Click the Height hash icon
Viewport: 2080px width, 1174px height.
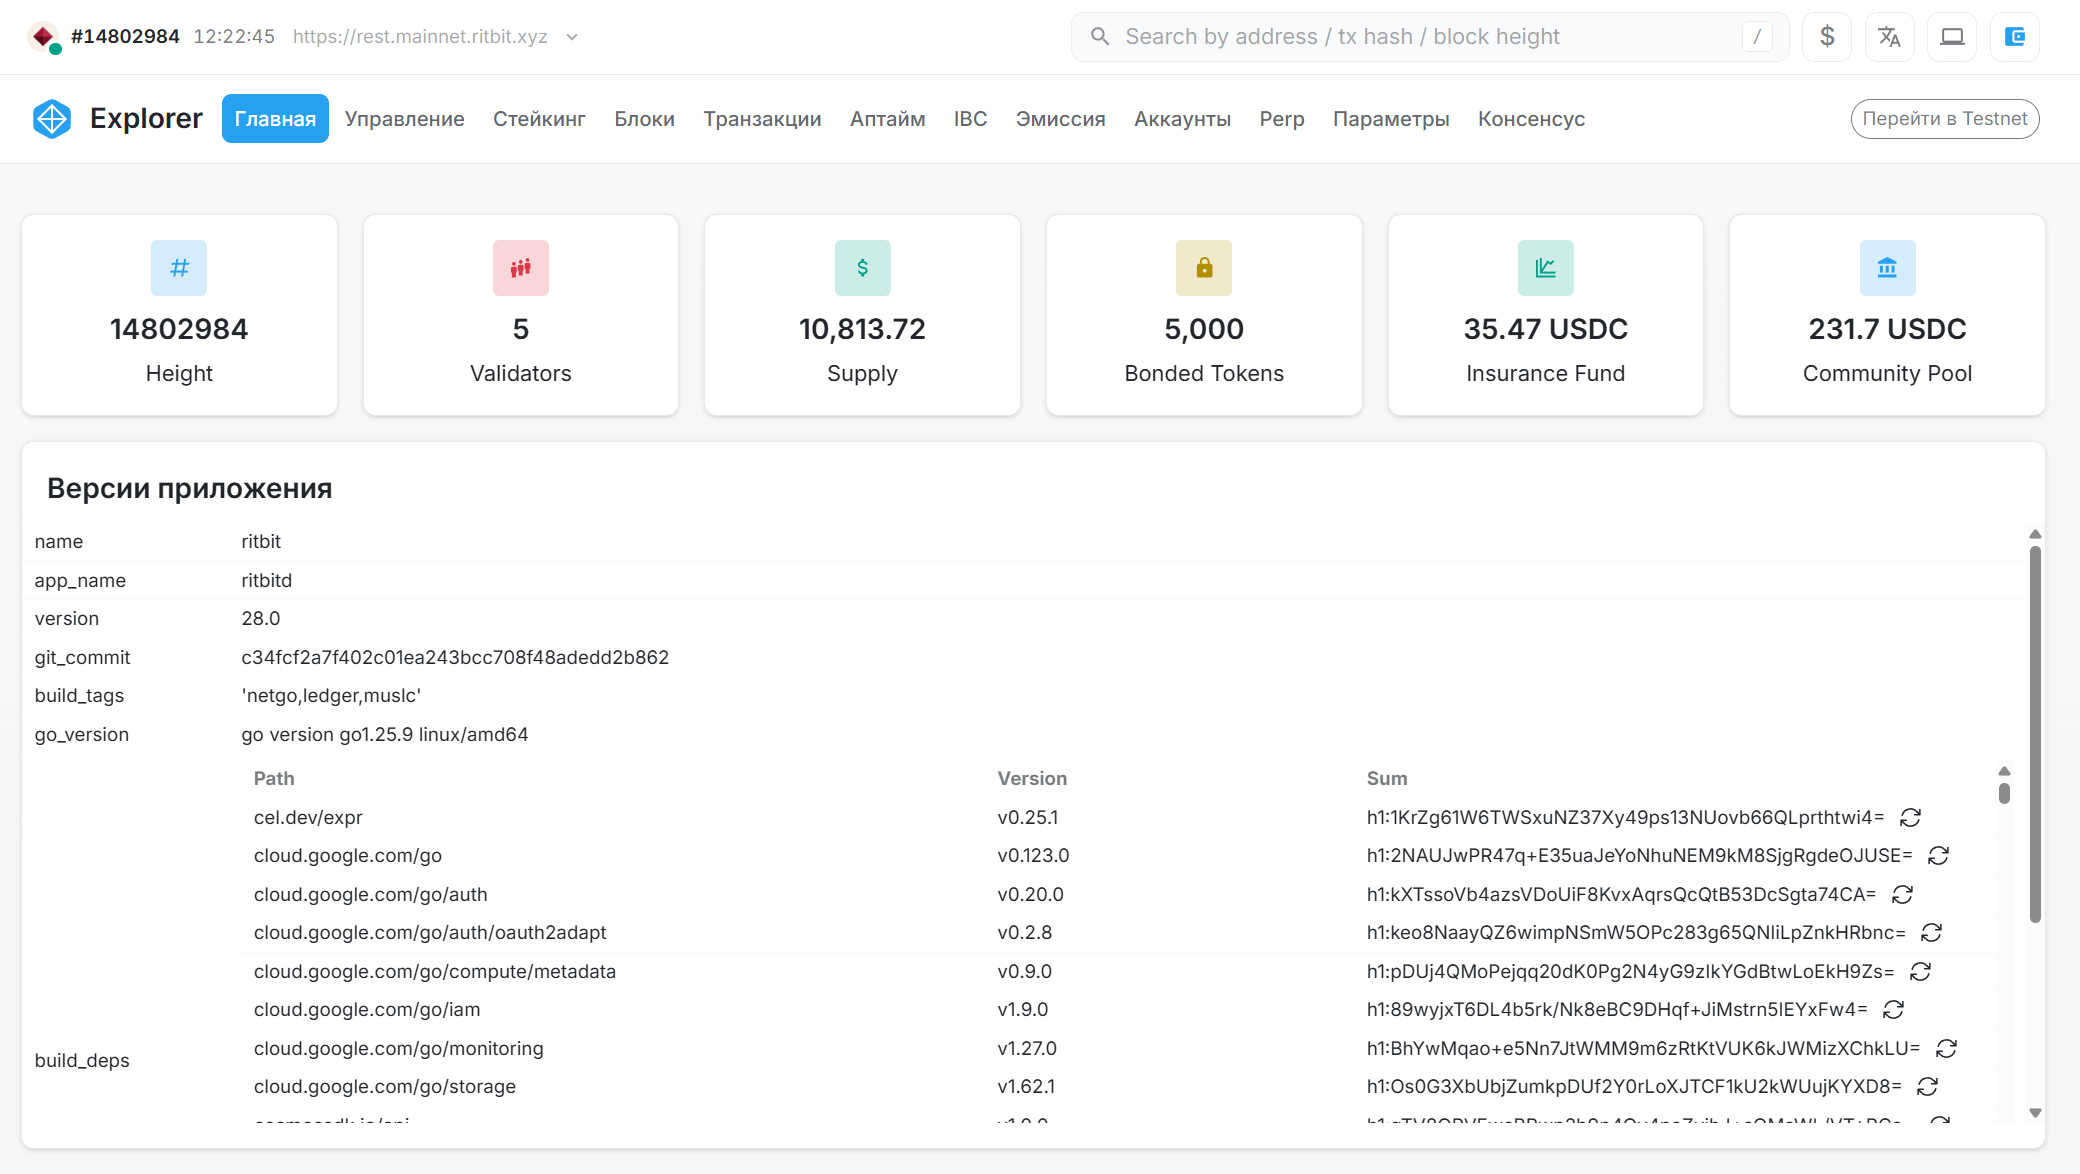pos(179,268)
